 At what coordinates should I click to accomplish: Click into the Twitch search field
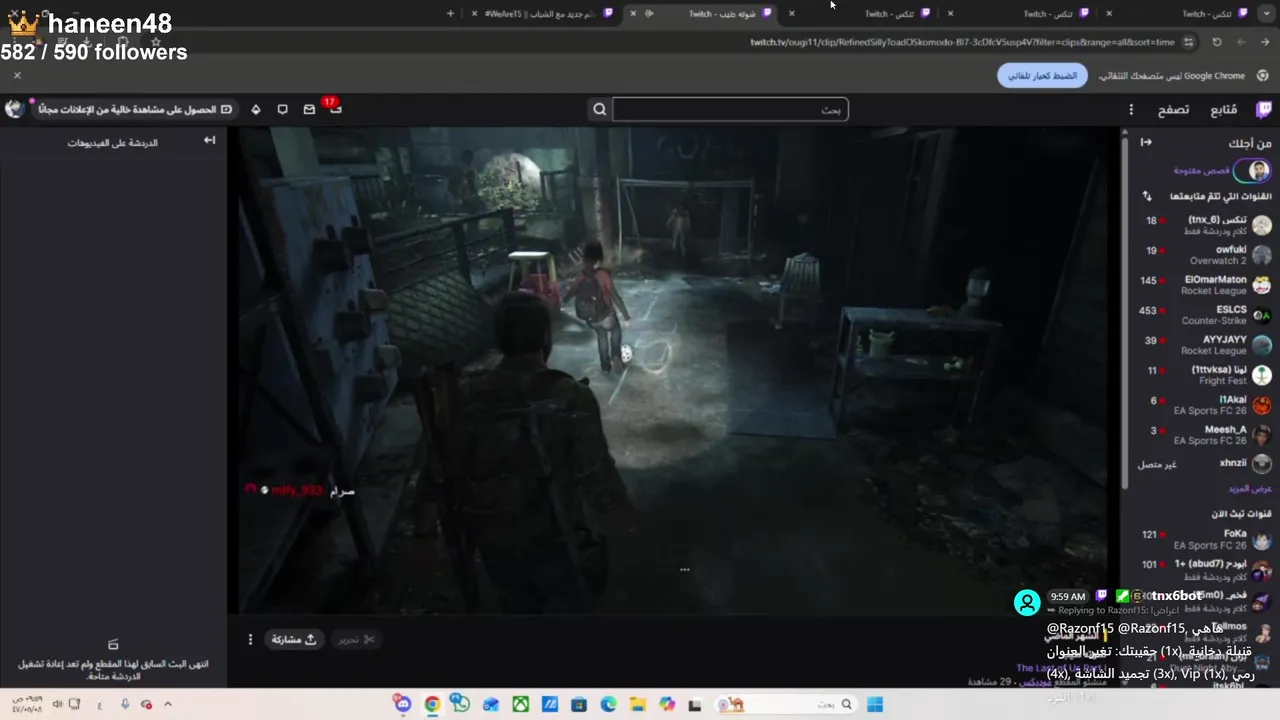[730, 109]
